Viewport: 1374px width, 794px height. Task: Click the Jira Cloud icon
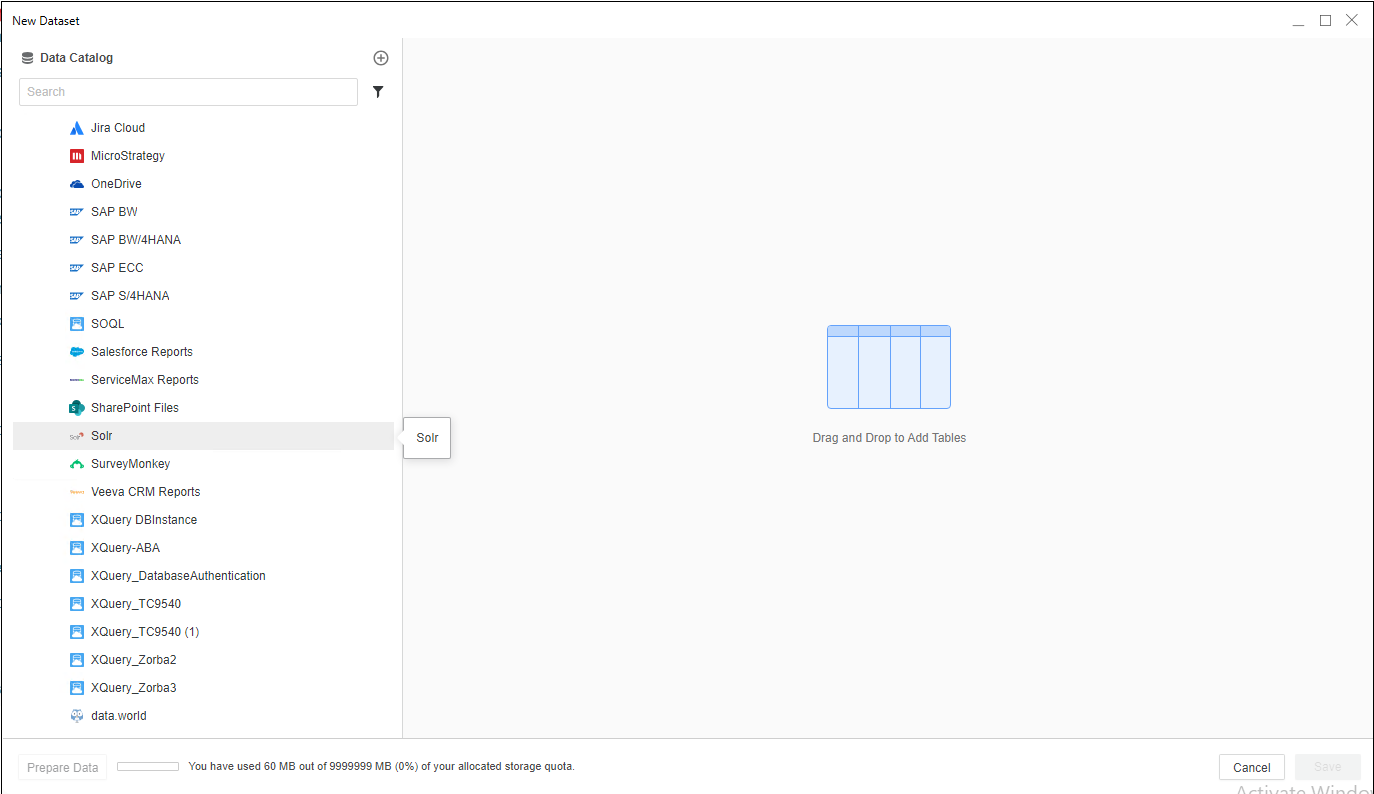pyautogui.click(x=77, y=128)
